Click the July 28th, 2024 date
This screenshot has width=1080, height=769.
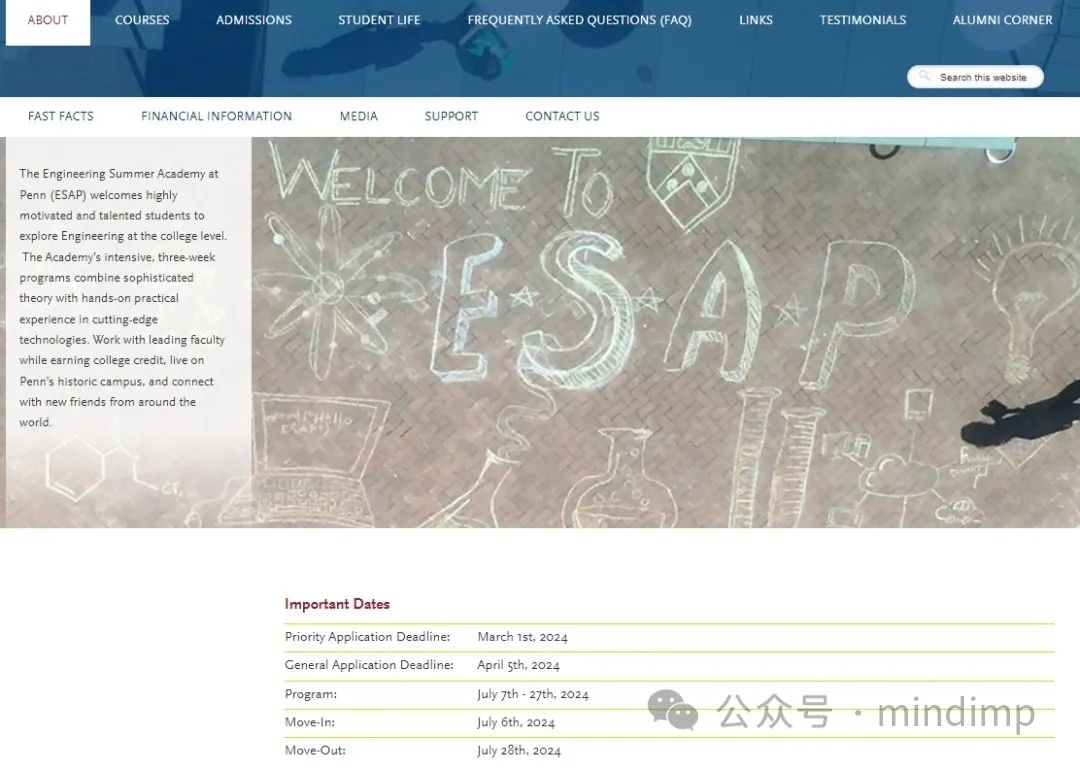click(519, 750)
